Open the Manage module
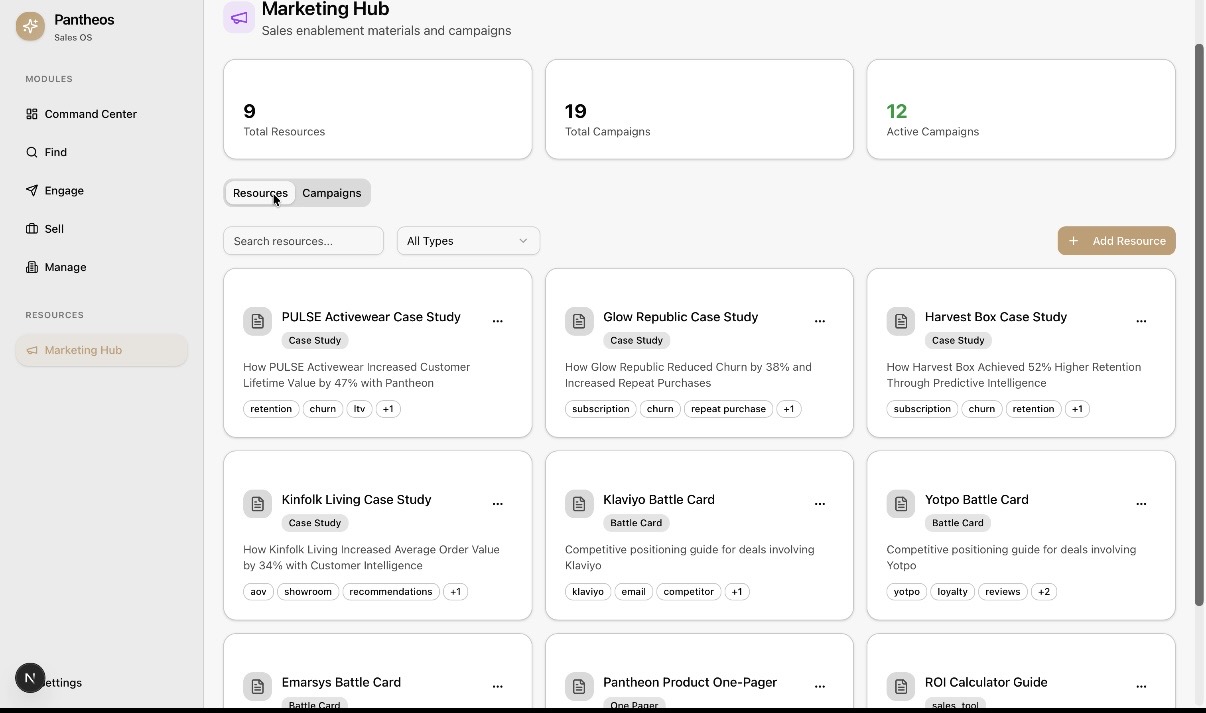Screen dimensions: 1206x713 (x=65, y=267)
